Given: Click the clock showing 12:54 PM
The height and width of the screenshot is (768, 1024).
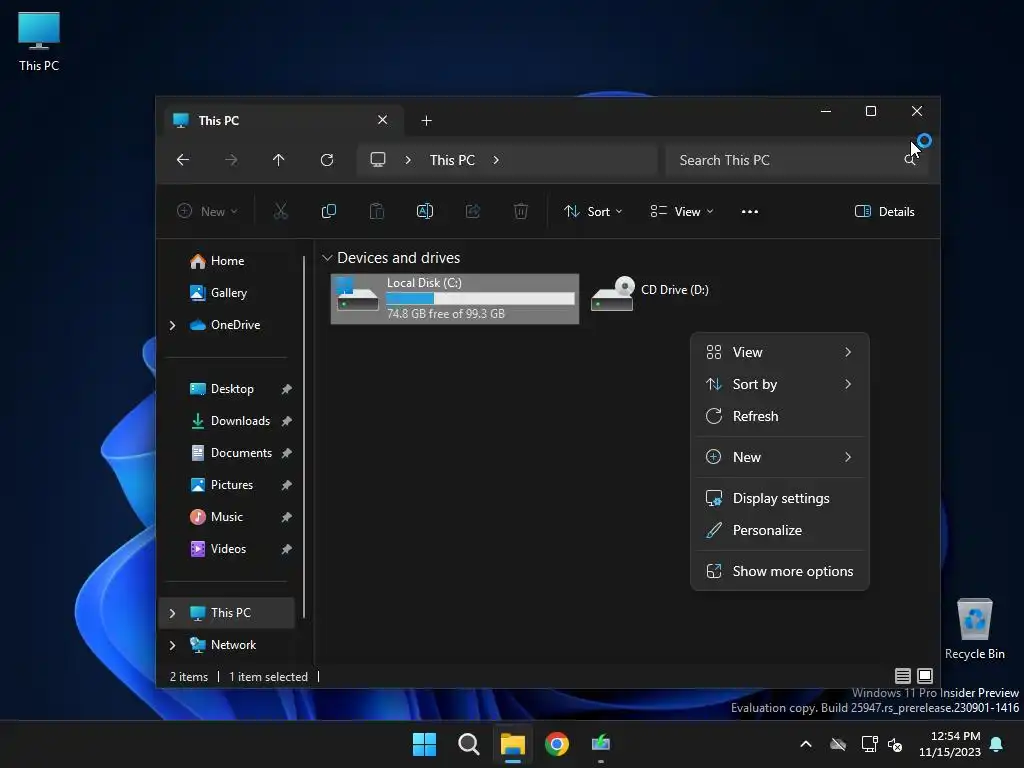Looking at the screenshot, I should click(955, 736).
